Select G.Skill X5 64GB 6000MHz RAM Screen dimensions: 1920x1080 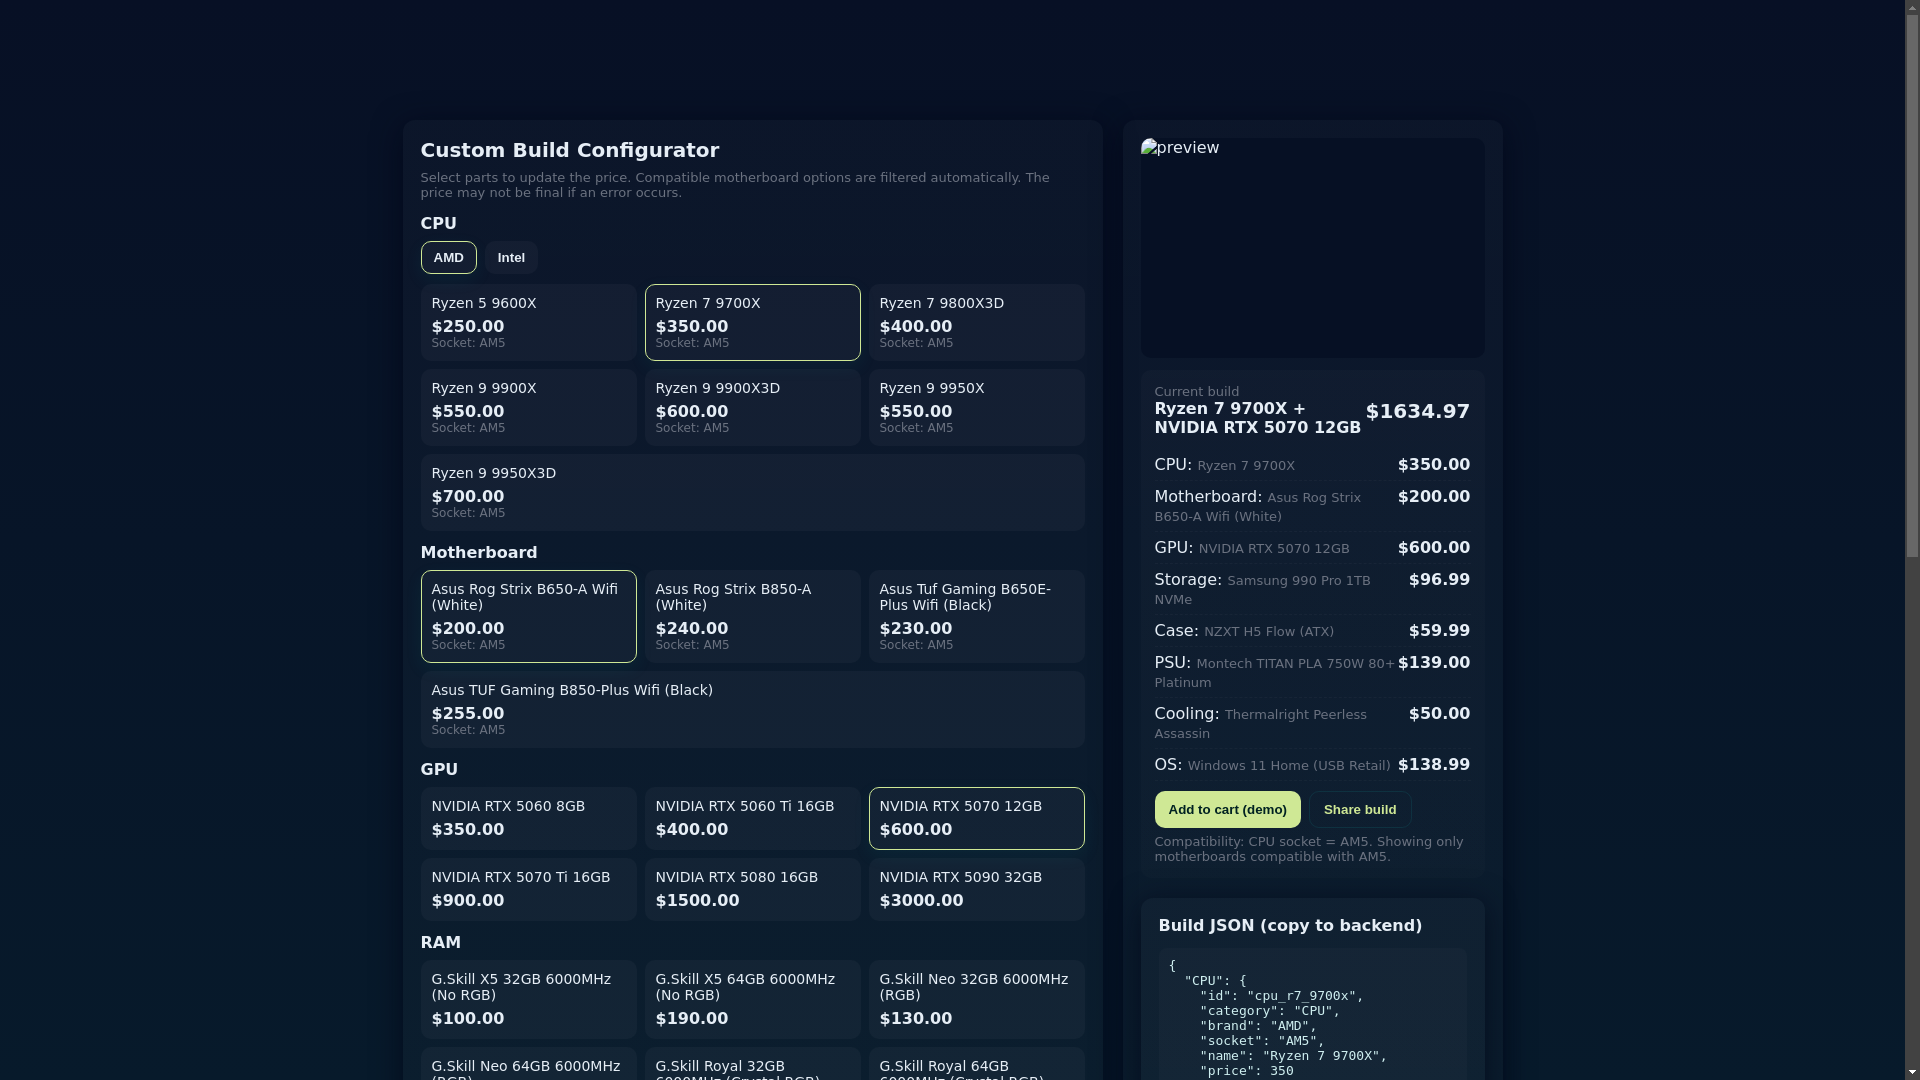point(752,1000)
